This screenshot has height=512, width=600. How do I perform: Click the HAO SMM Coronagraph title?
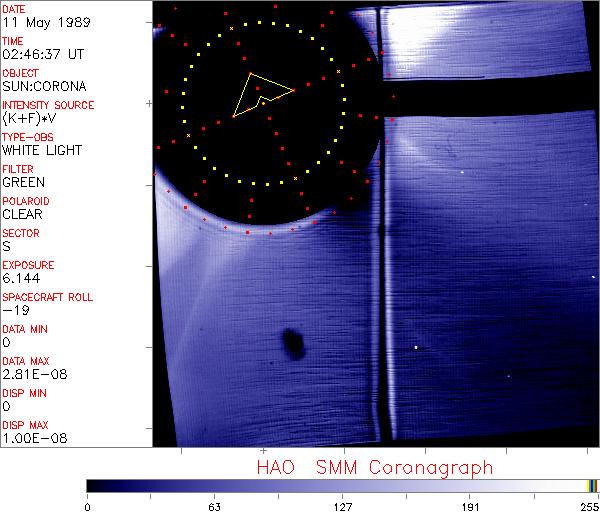pos(374,467)
